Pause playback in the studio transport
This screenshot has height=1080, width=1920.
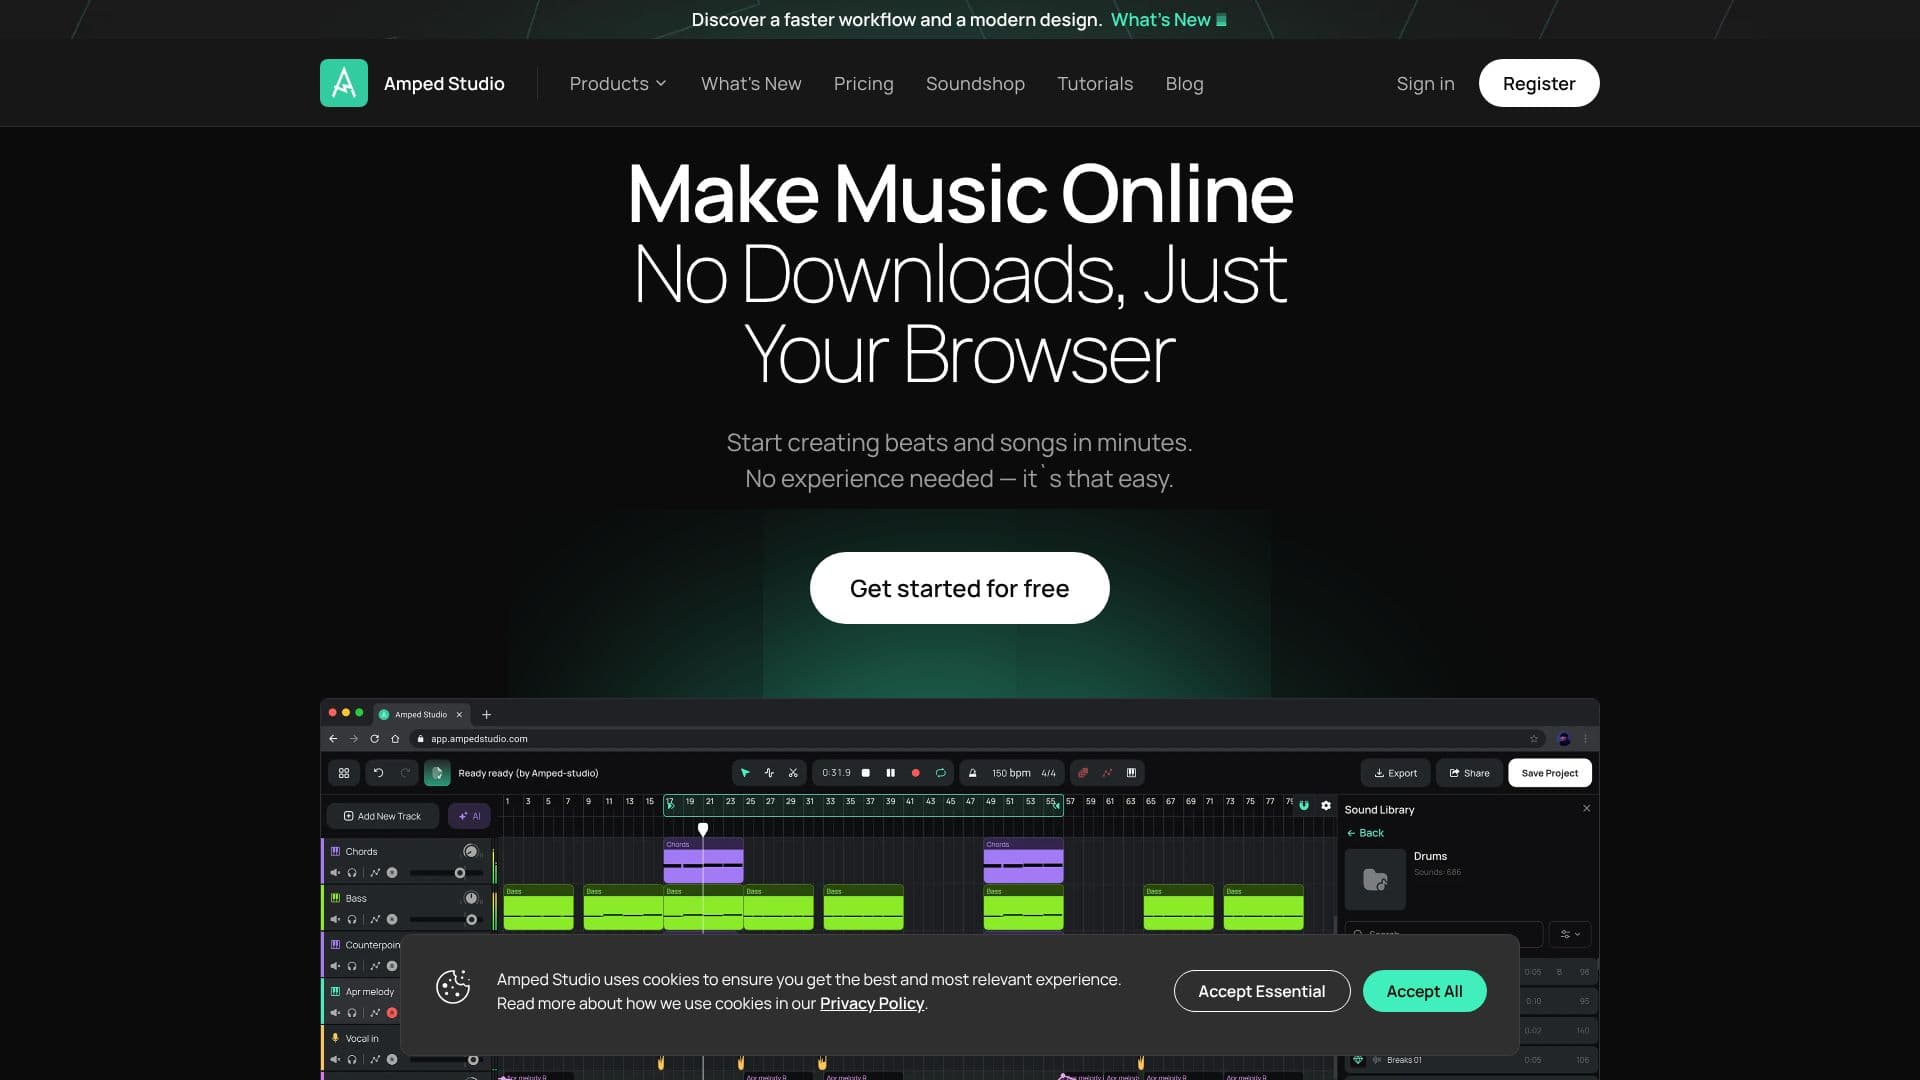pyautogui.click(x=890, y=773)
